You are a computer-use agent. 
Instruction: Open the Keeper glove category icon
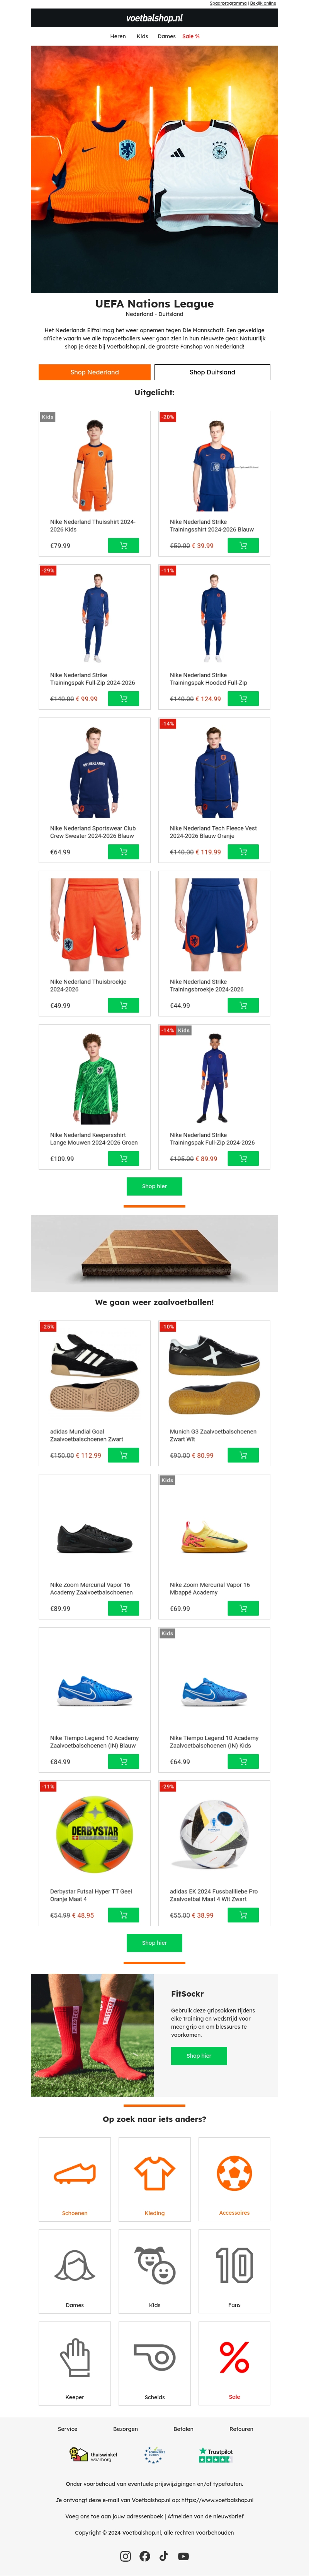(75, 2357)
